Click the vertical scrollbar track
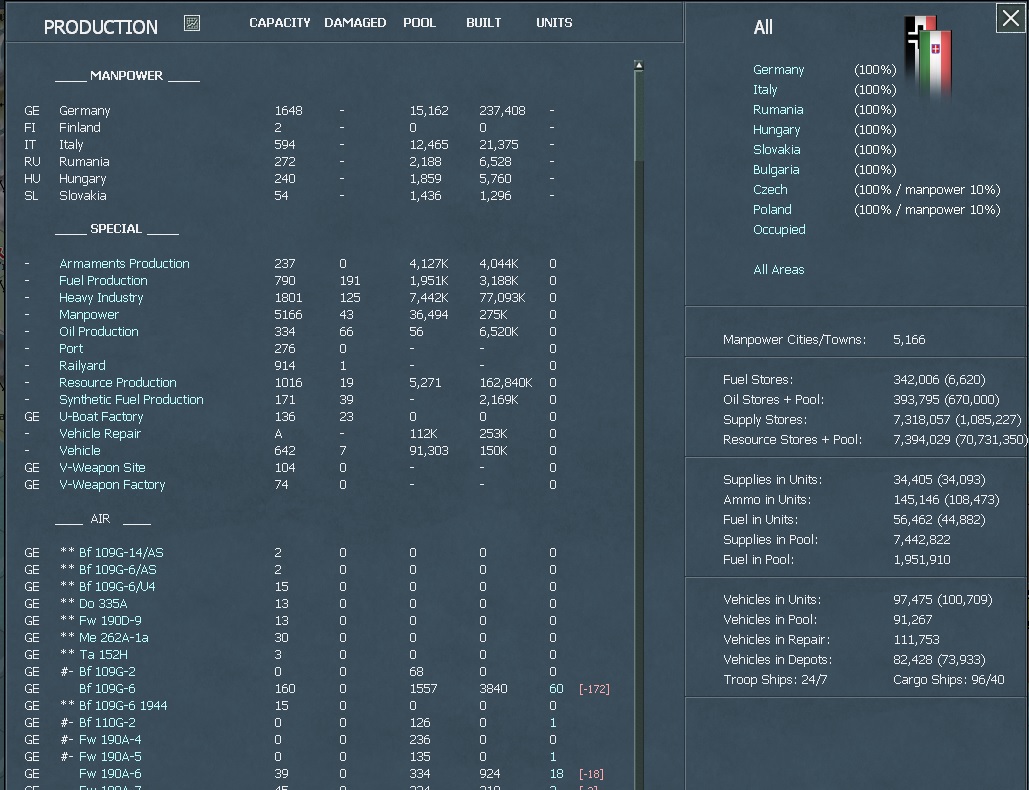1029x790 pixels. [x=637, y=400]
